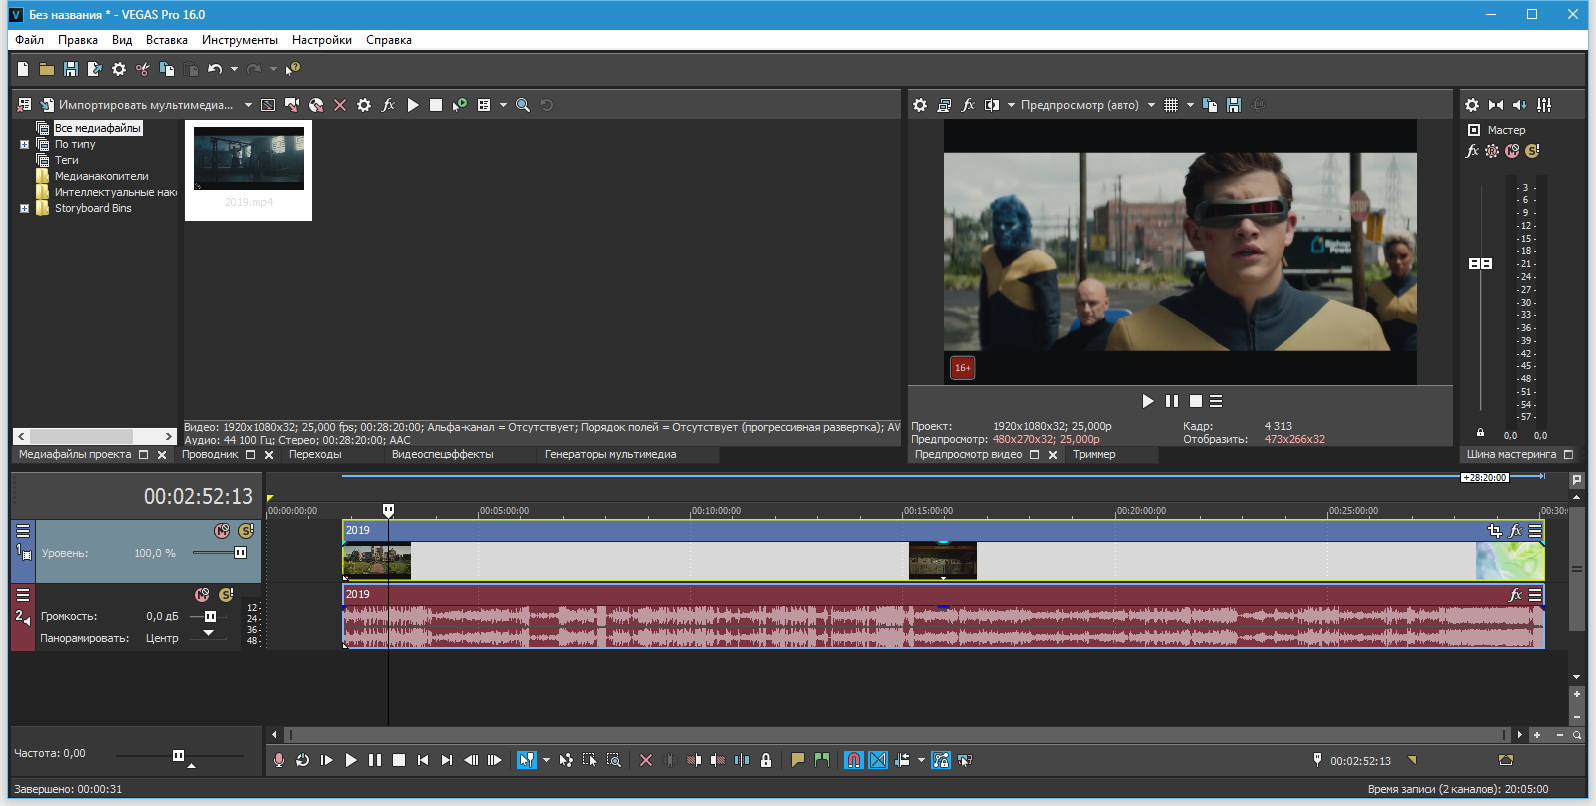Toggle Mute on the Master Bus
This screenshot has height=806, width=1596.
(1512, 151)
